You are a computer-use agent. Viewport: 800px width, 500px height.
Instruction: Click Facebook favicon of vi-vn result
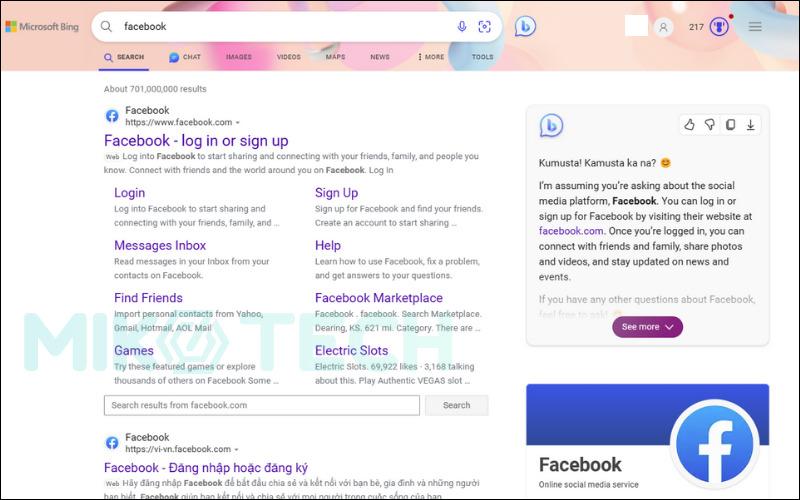pyautogui.click(x=112, y=443)
